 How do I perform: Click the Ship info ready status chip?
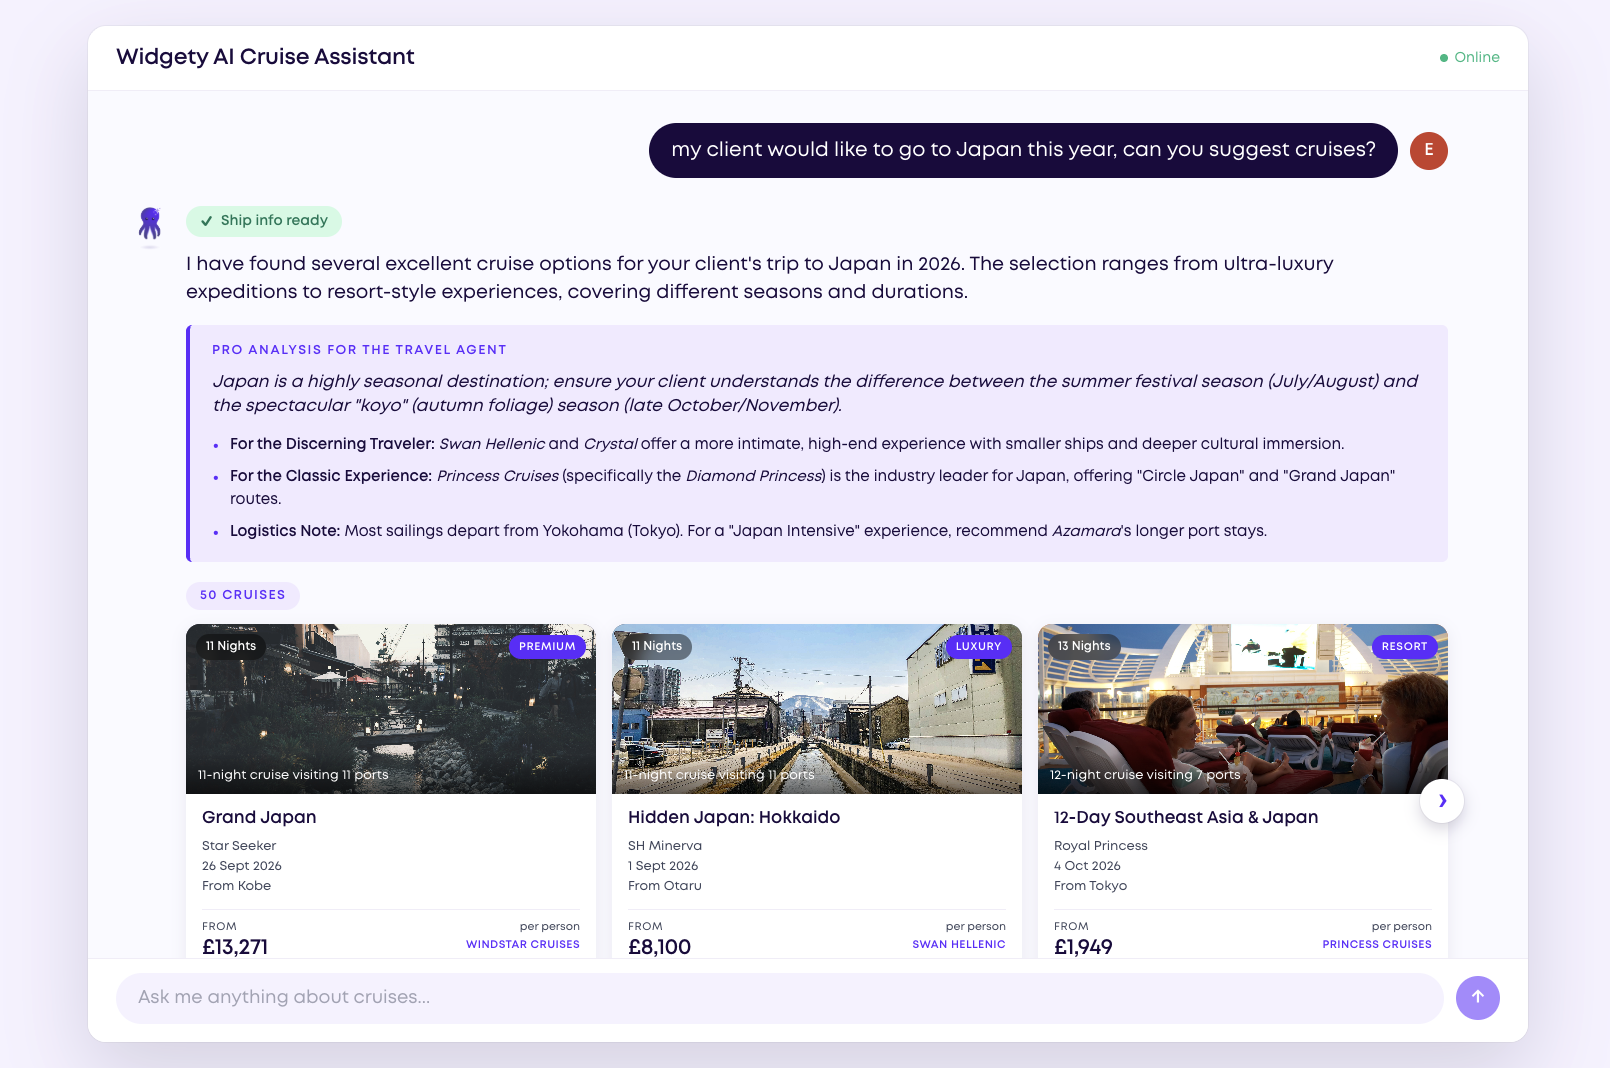(x=264, y=221)
